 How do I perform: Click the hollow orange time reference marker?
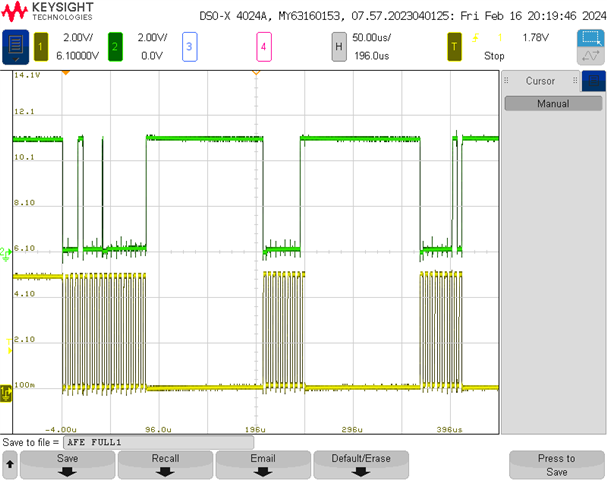pyautogui.click(x=256, y=72)
